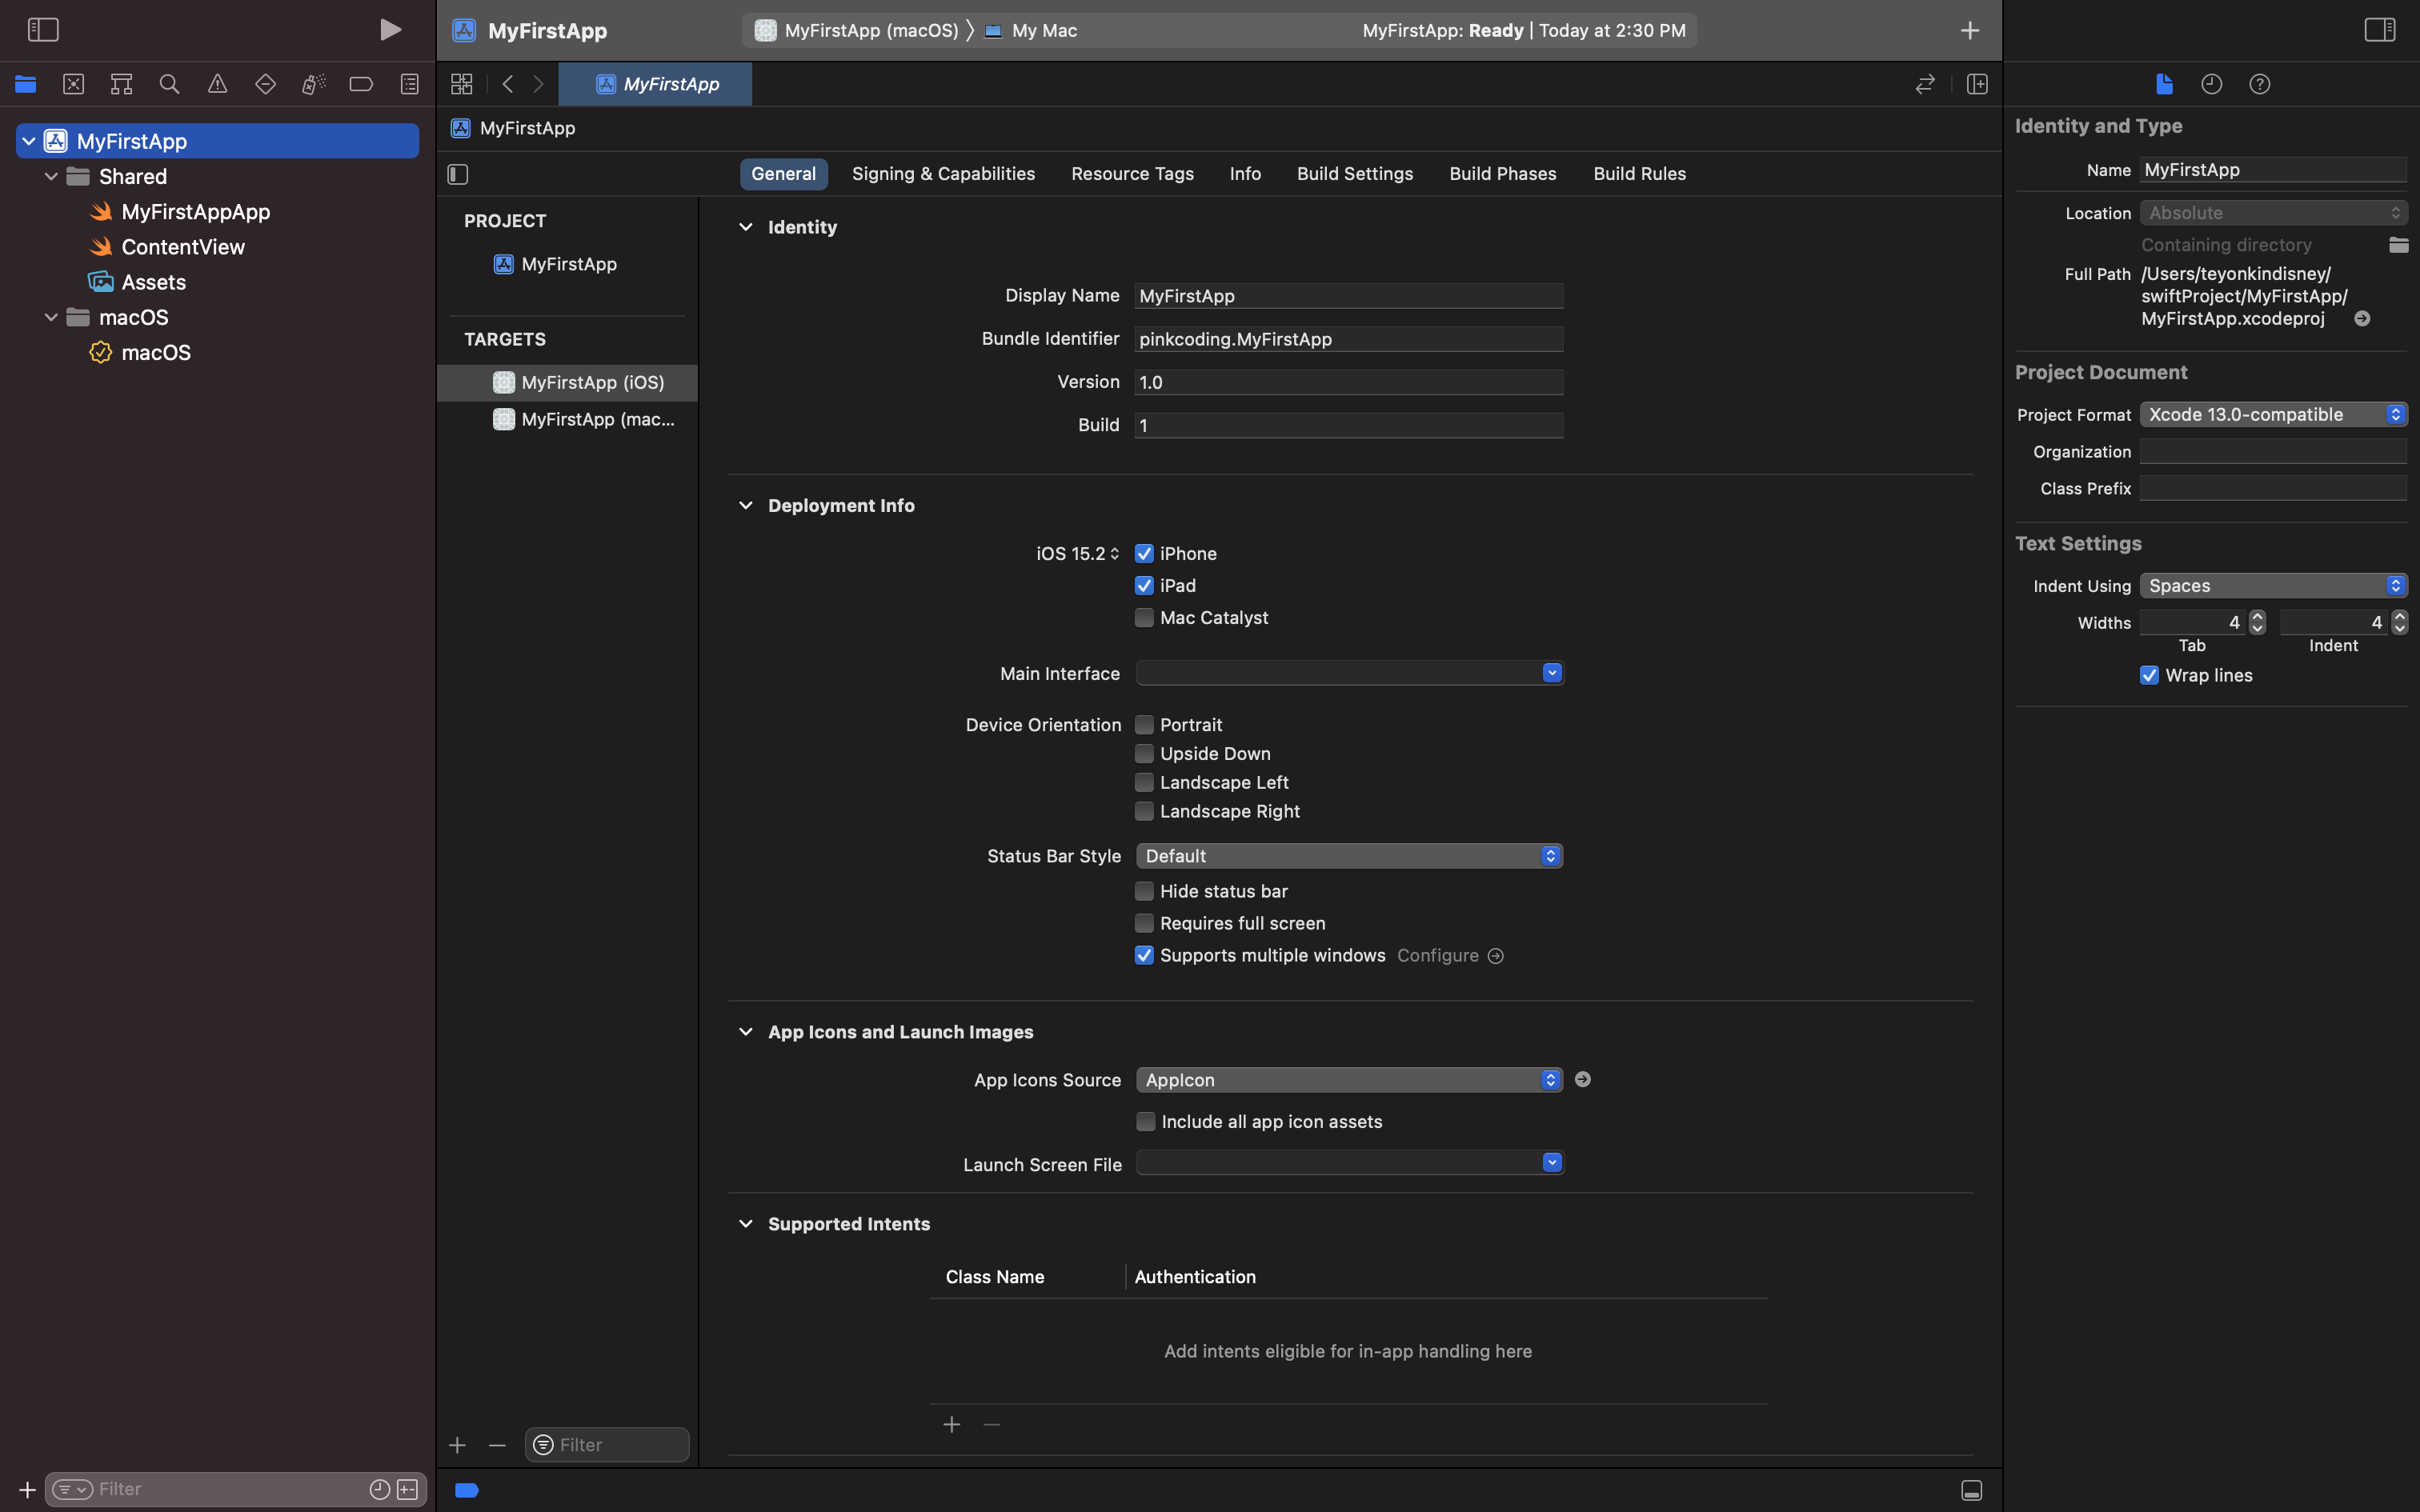Collapse the macOS folder

[51, 317]
